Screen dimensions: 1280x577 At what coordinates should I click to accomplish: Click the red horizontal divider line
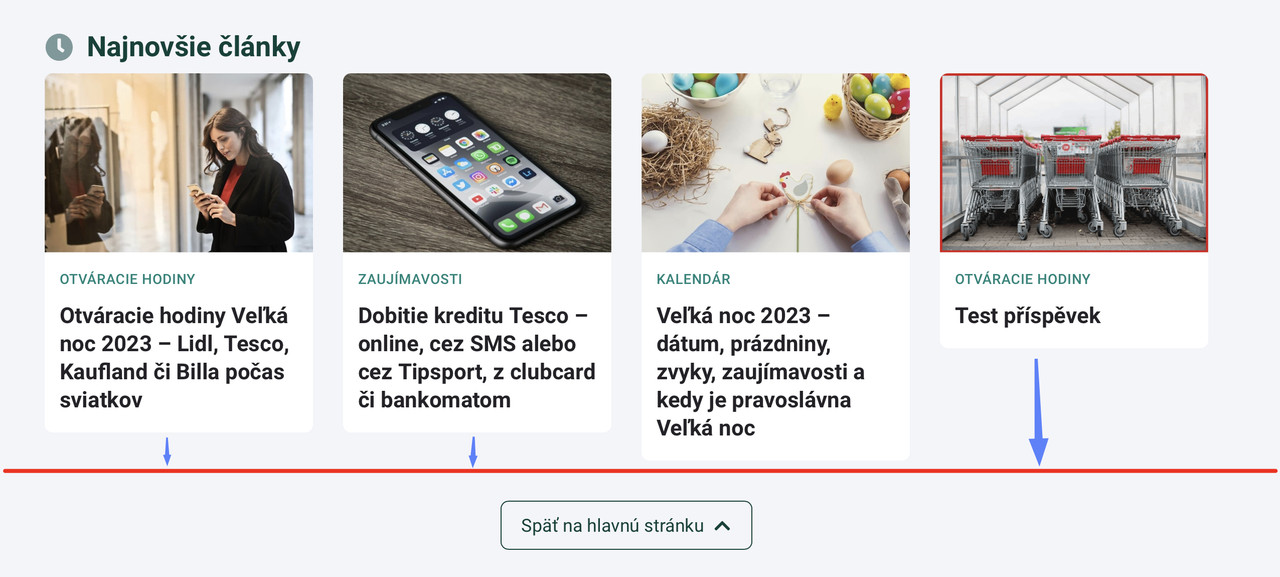[640, 470]
